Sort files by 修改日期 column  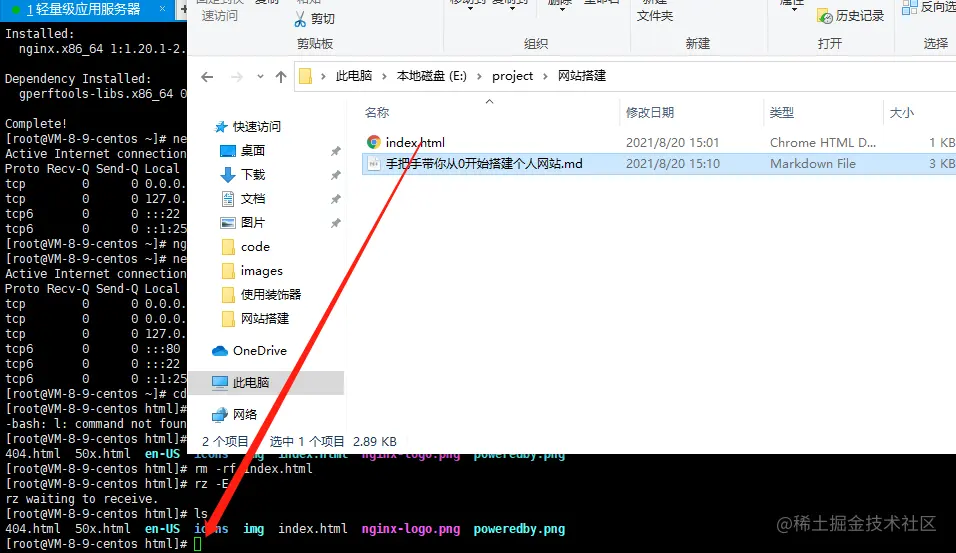click(650, 112)
